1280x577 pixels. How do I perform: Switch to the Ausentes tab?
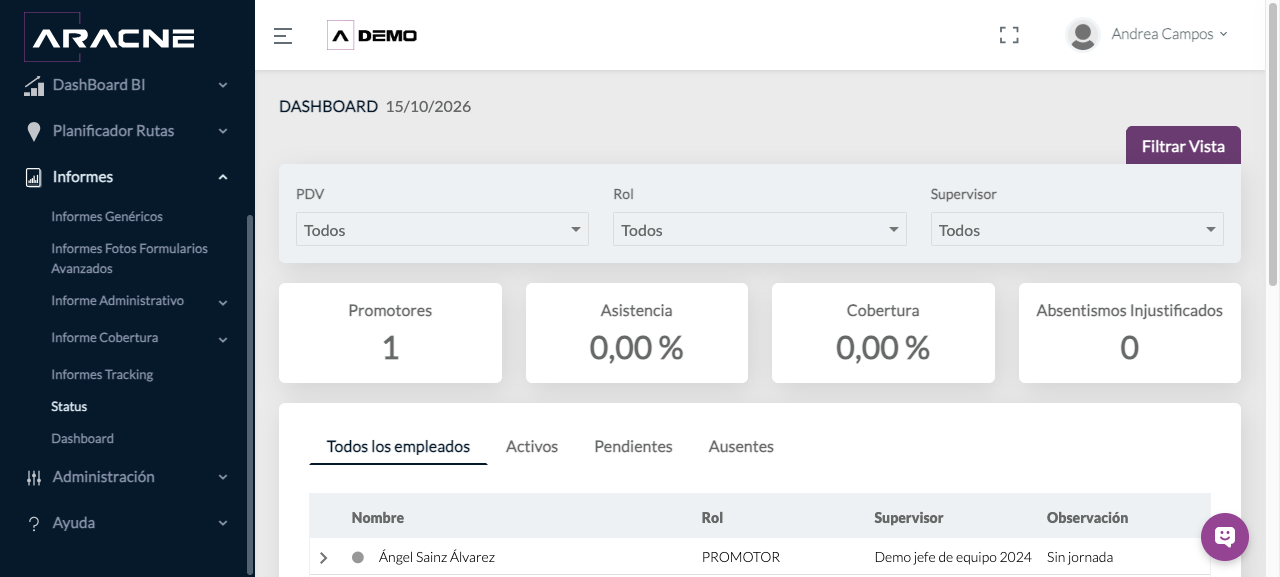[741, 447]
